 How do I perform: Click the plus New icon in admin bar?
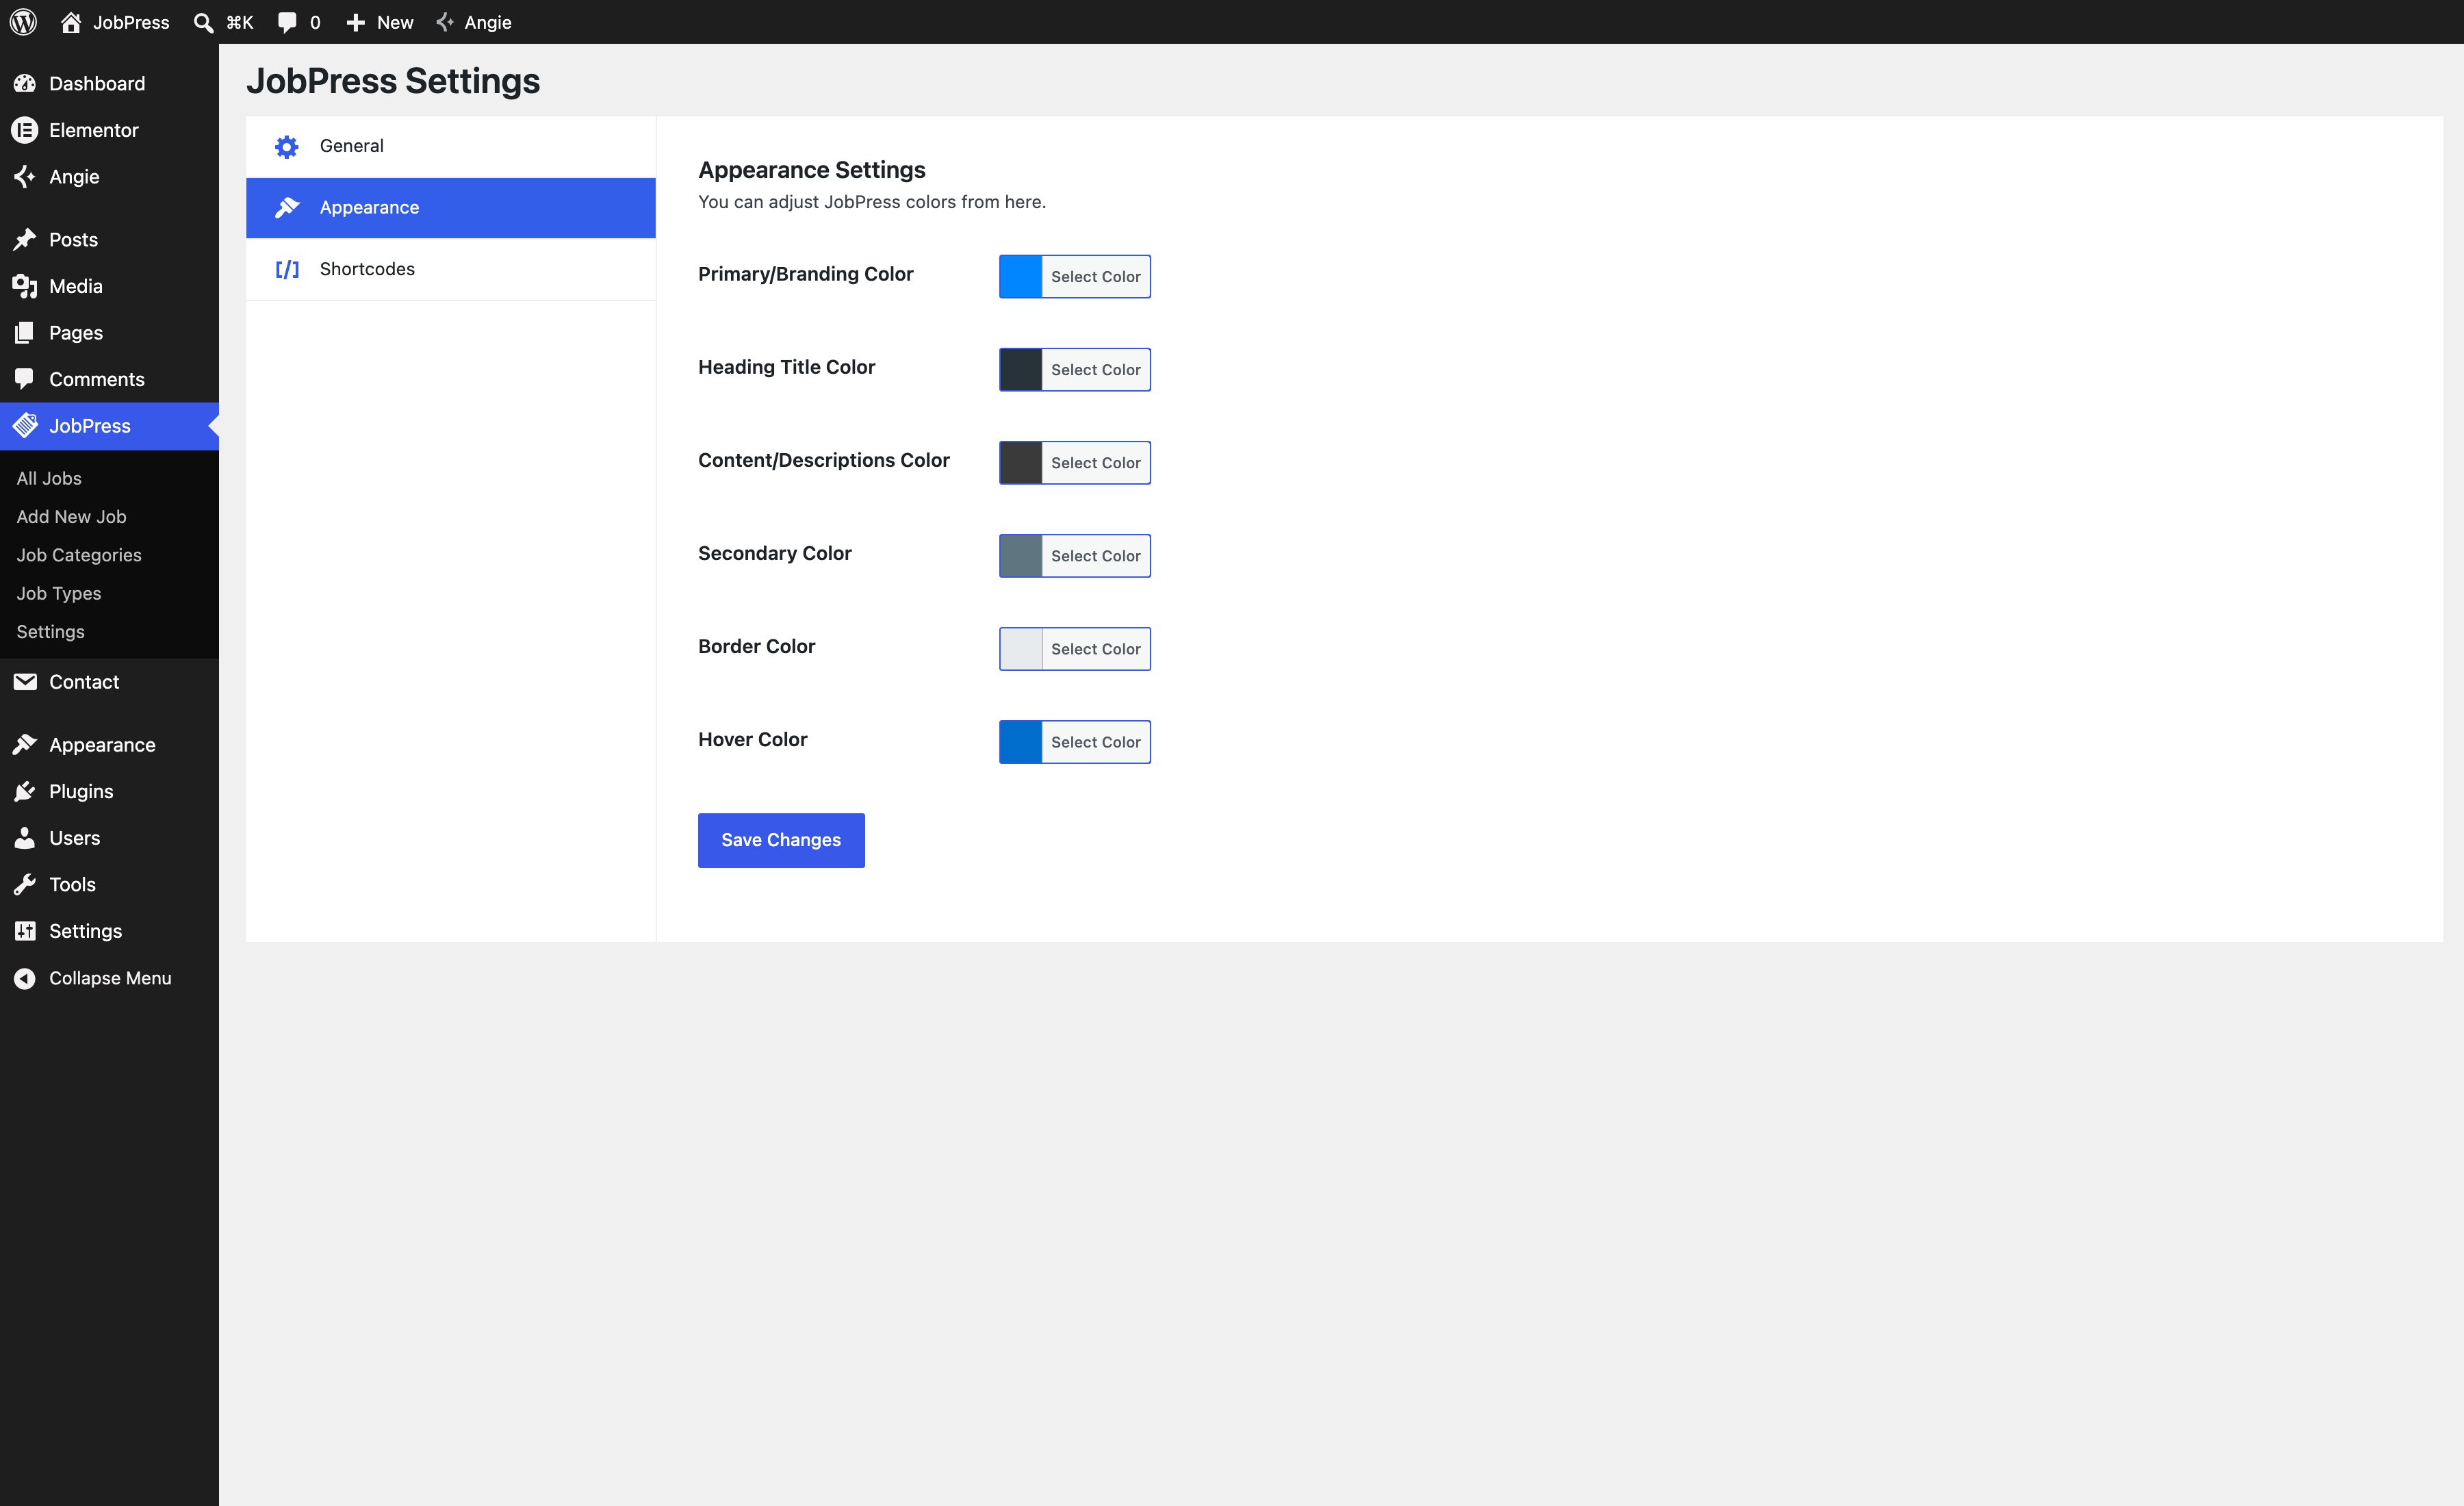point(355,22)
